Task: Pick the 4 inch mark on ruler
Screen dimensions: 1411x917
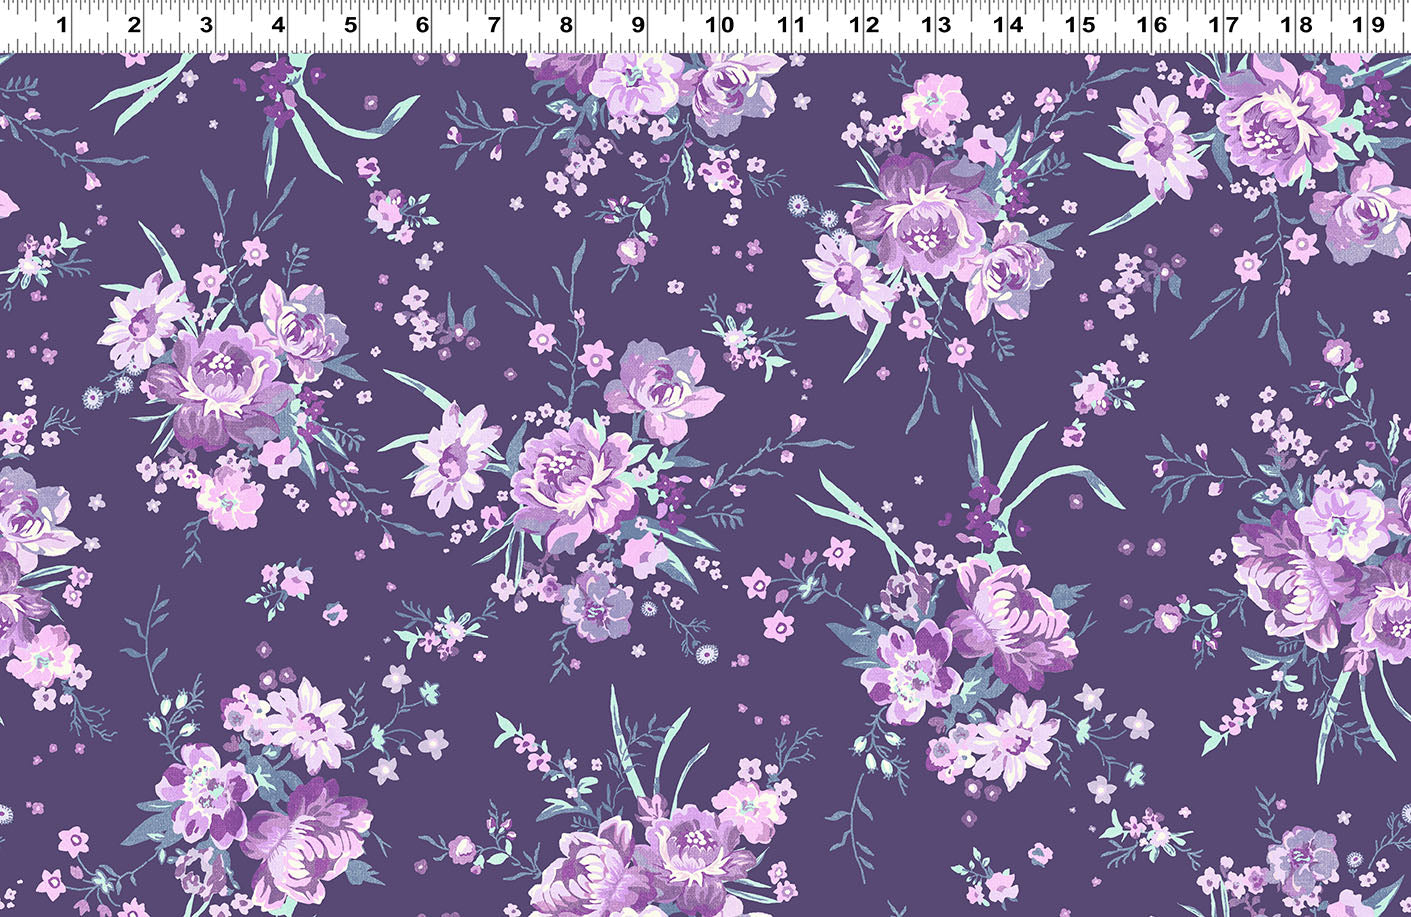Action: click(278, 24)
